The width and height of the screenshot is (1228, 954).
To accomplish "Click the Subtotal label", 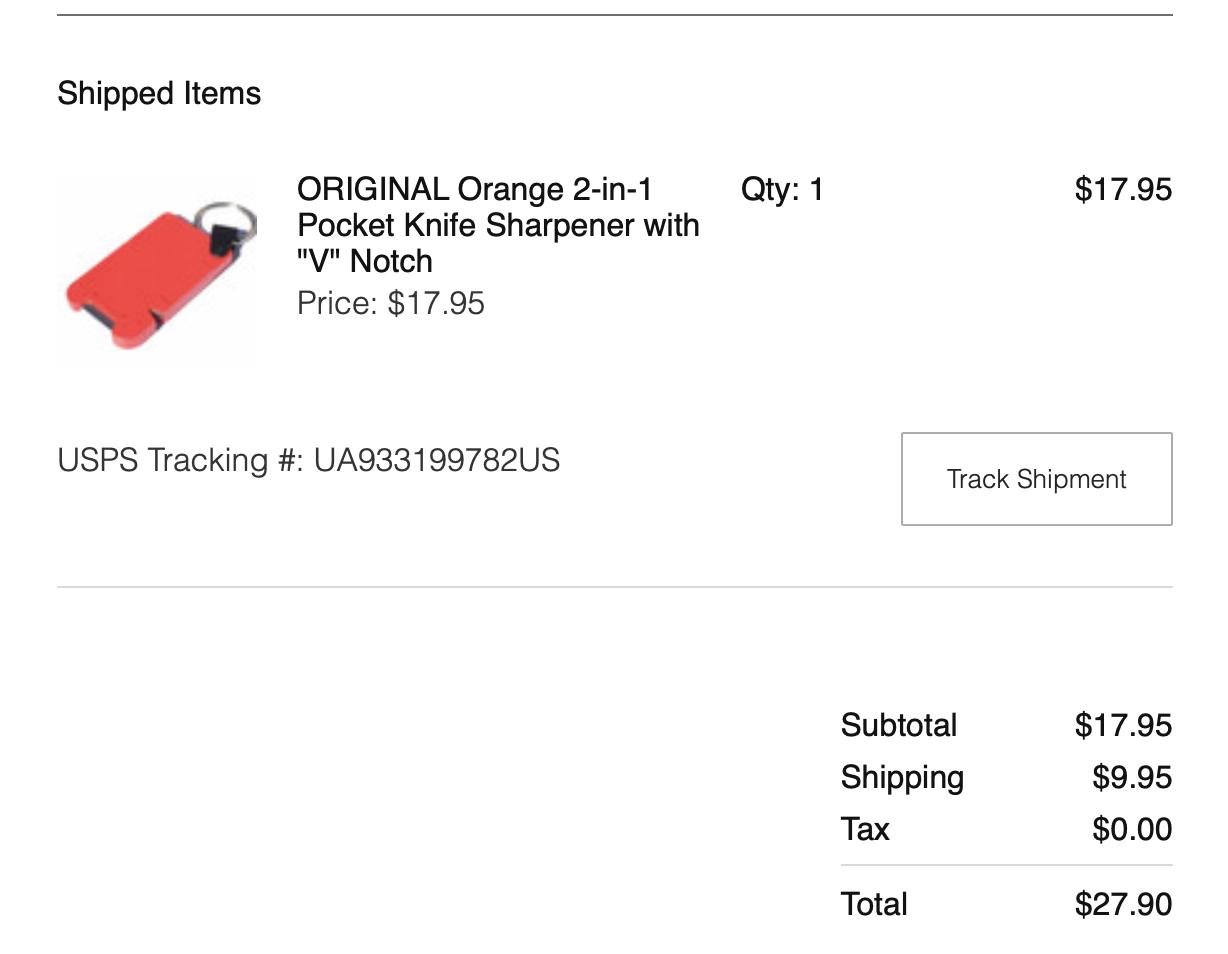I will point(898,725).
